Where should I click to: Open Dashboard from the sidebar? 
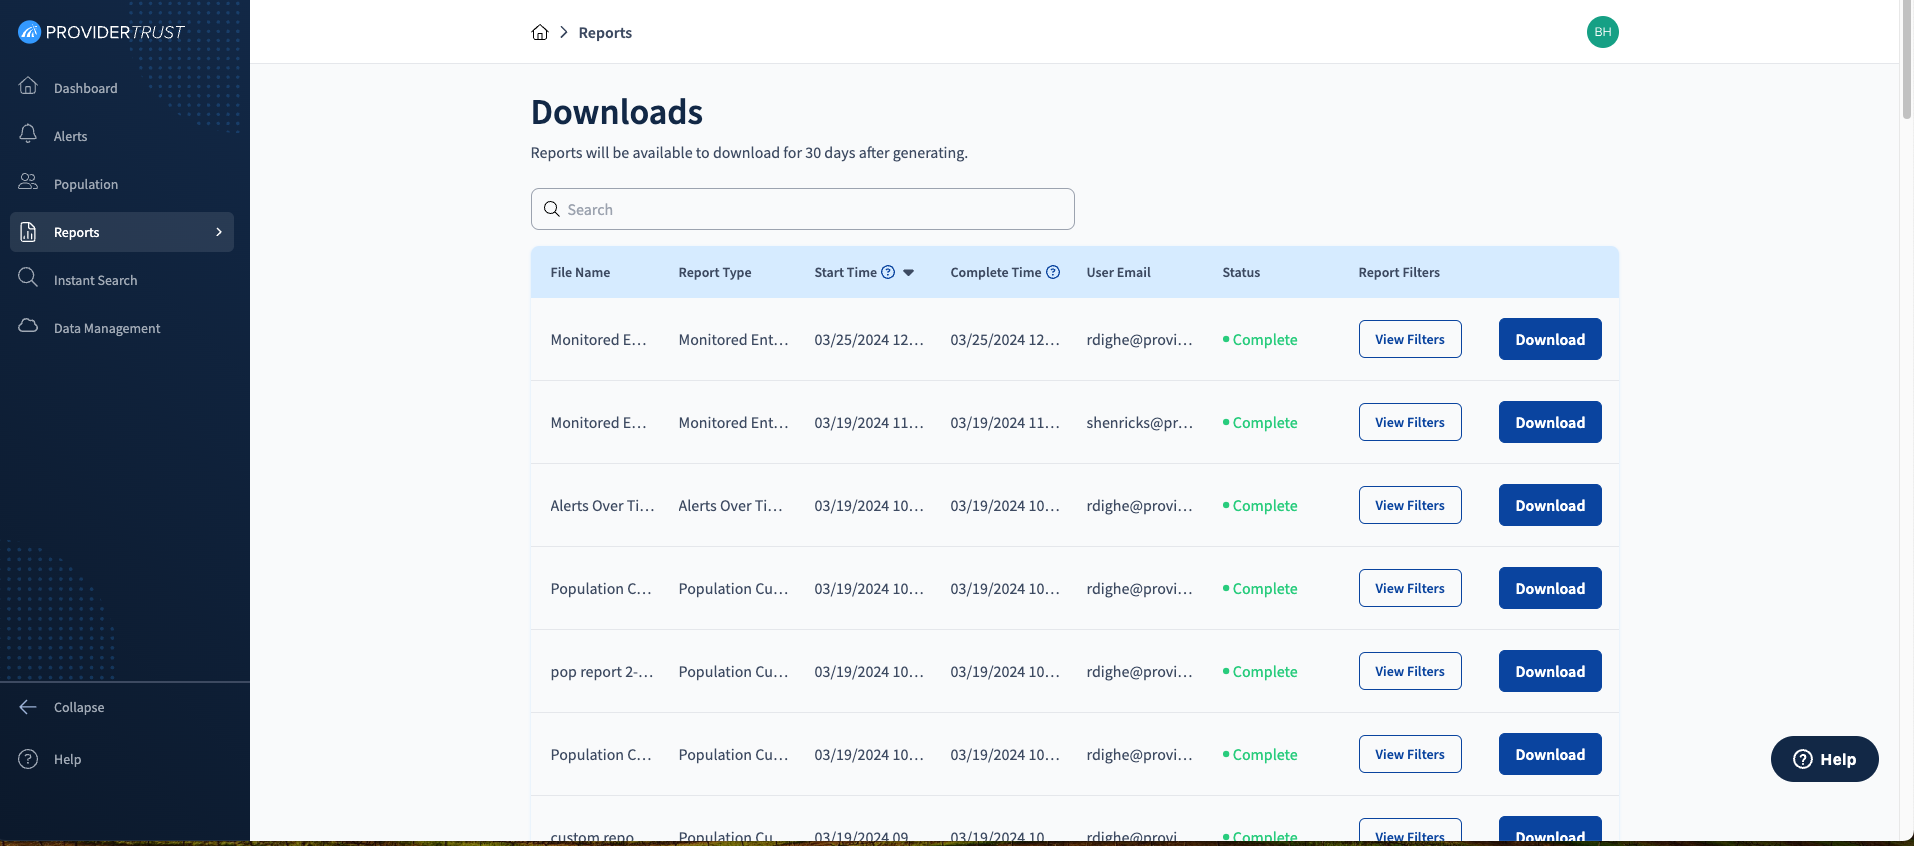pos(122,88)
